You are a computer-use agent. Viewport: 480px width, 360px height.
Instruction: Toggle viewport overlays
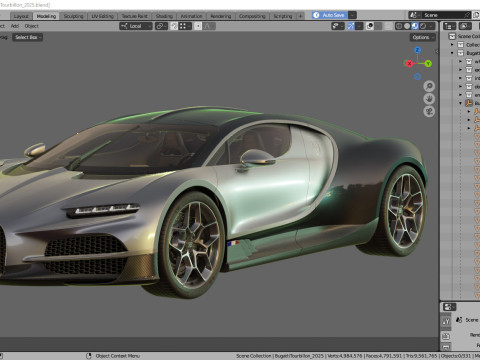(370, 26)
